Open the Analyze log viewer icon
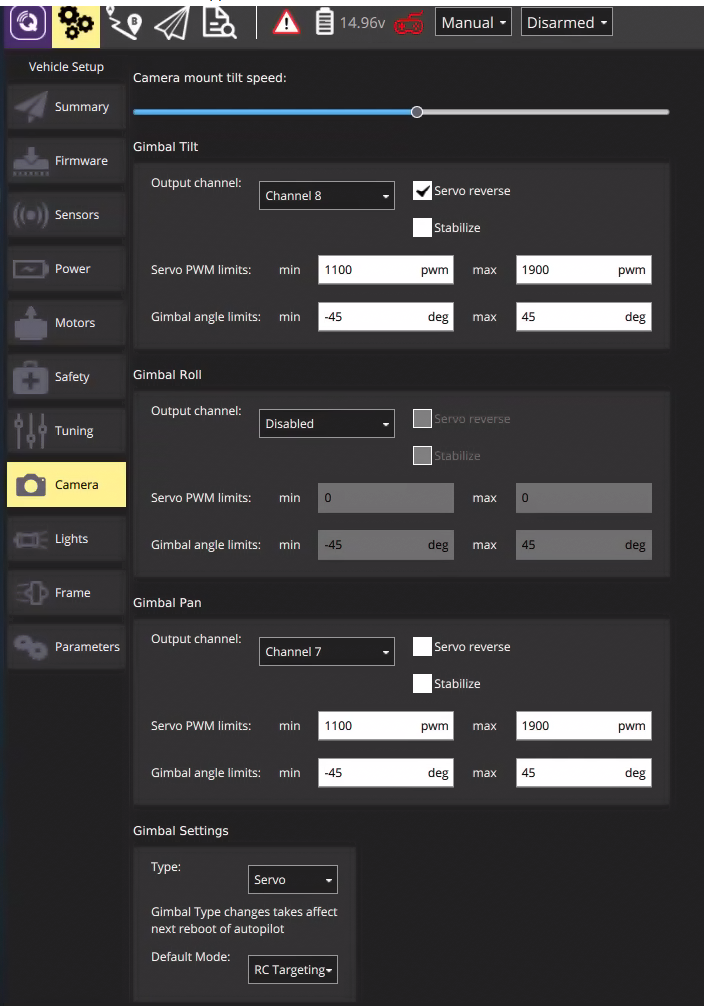The height and width of the screenshot is (1006, 704). [219, 24]
